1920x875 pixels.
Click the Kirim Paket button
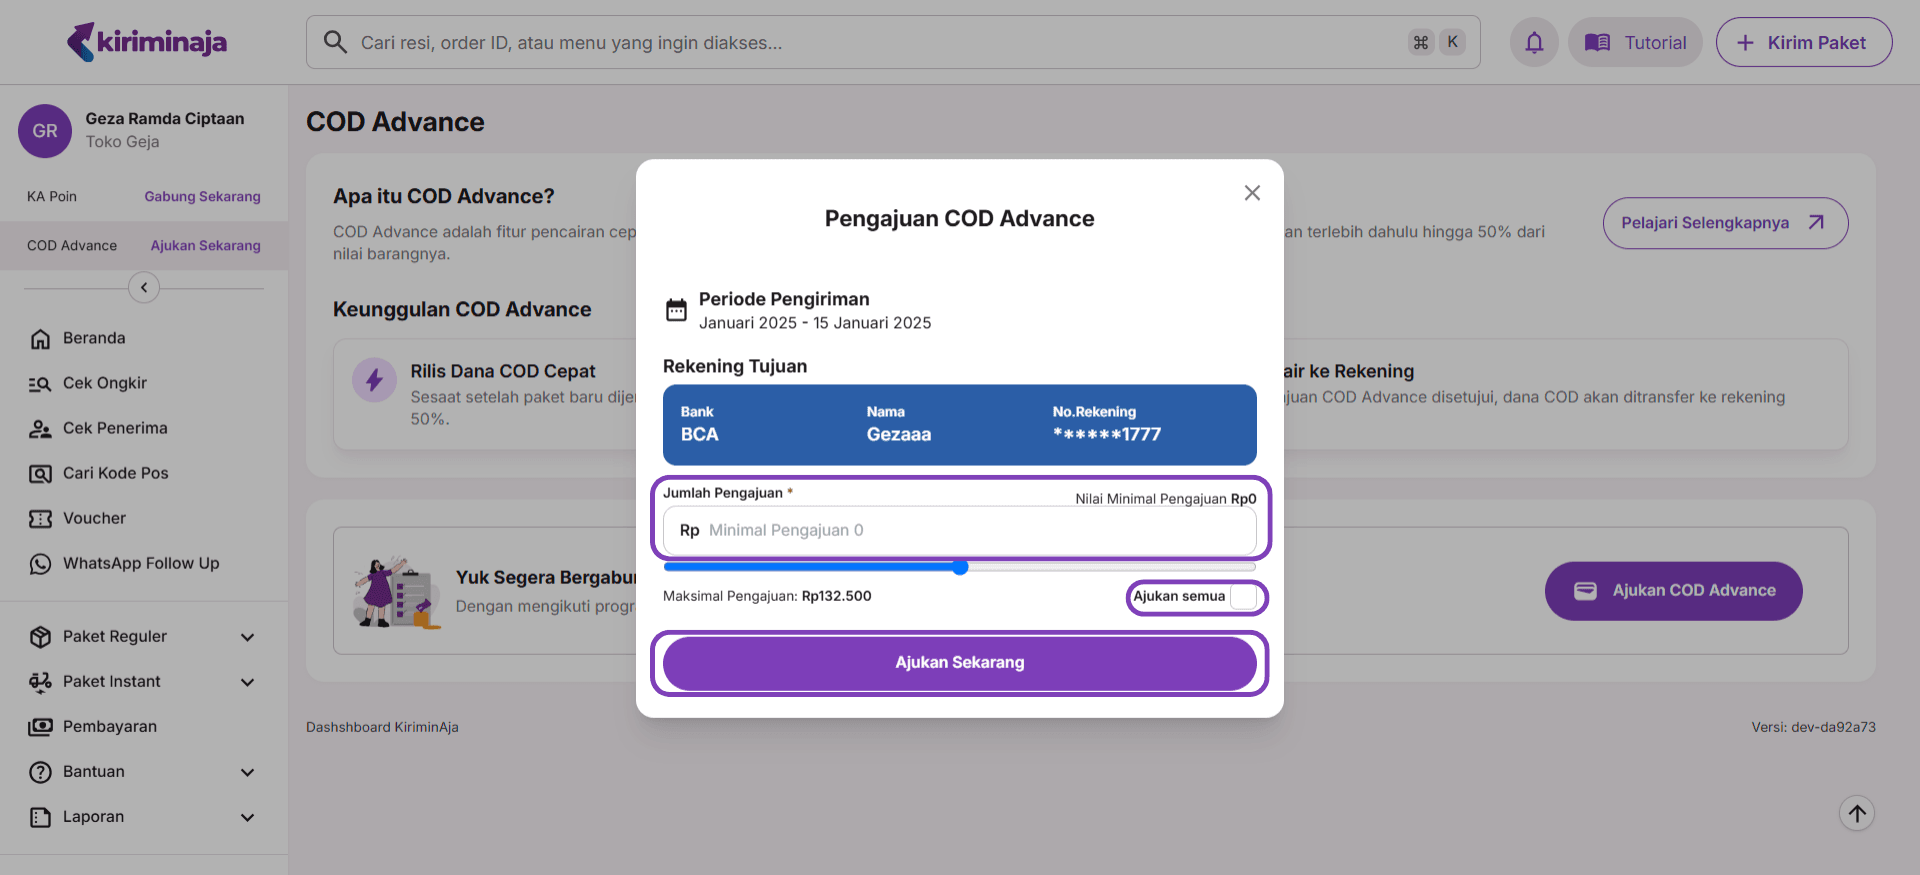click(x=1803, y=43)
